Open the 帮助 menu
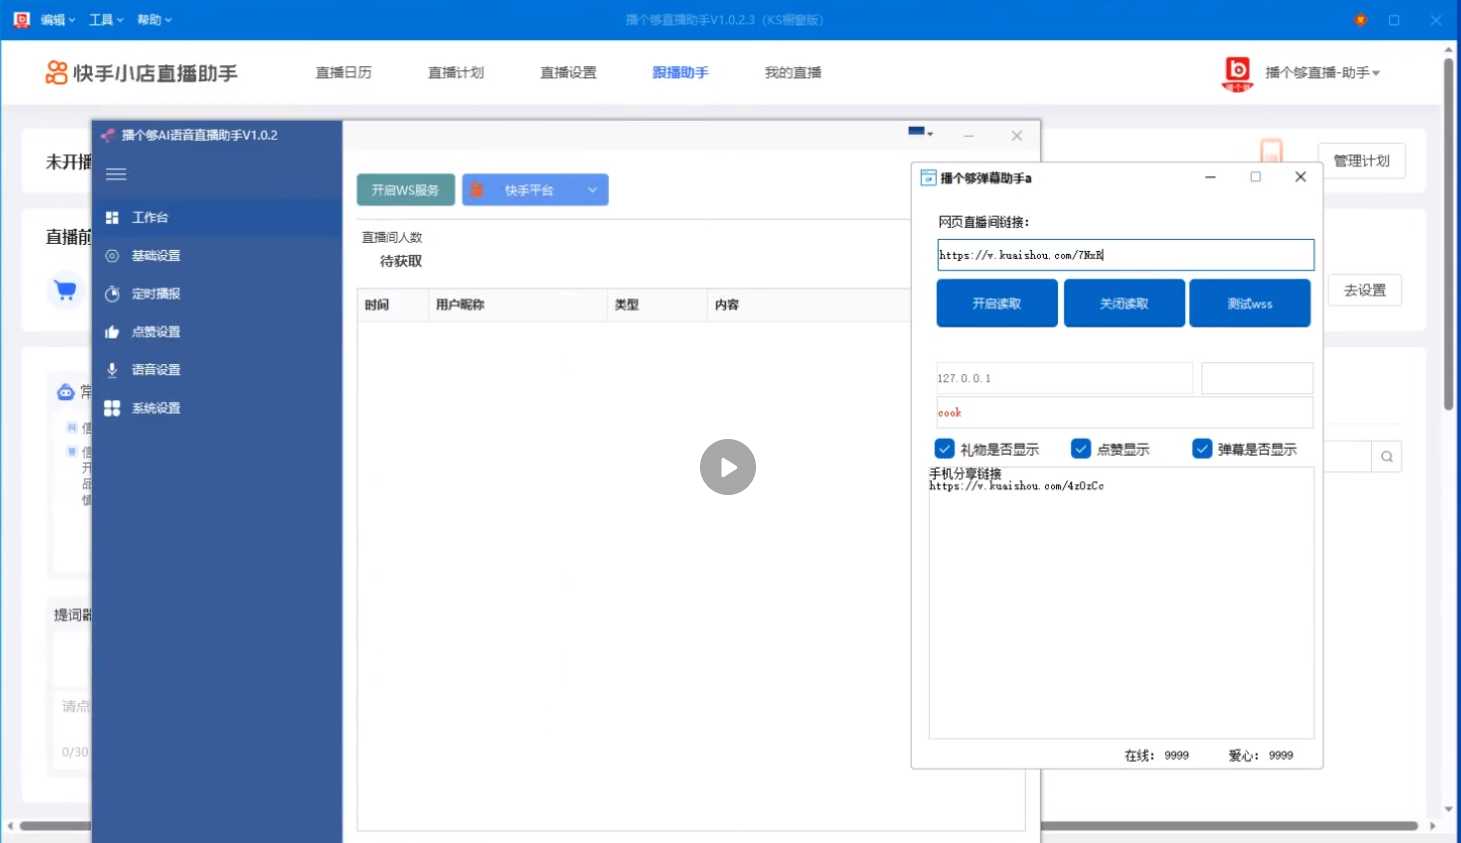The width and height of the screenshot is (1461, 843). [154, 20]
